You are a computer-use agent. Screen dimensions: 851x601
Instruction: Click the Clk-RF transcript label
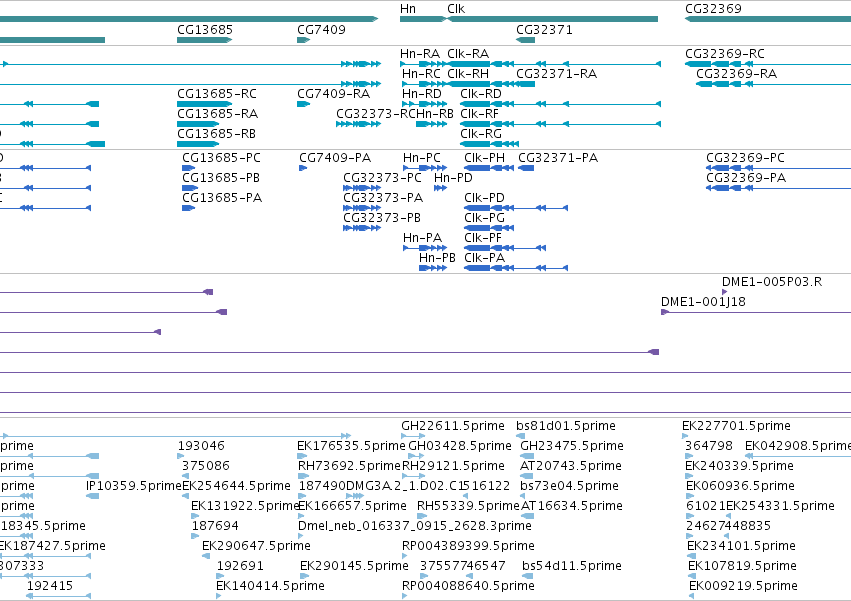[479, 114]
